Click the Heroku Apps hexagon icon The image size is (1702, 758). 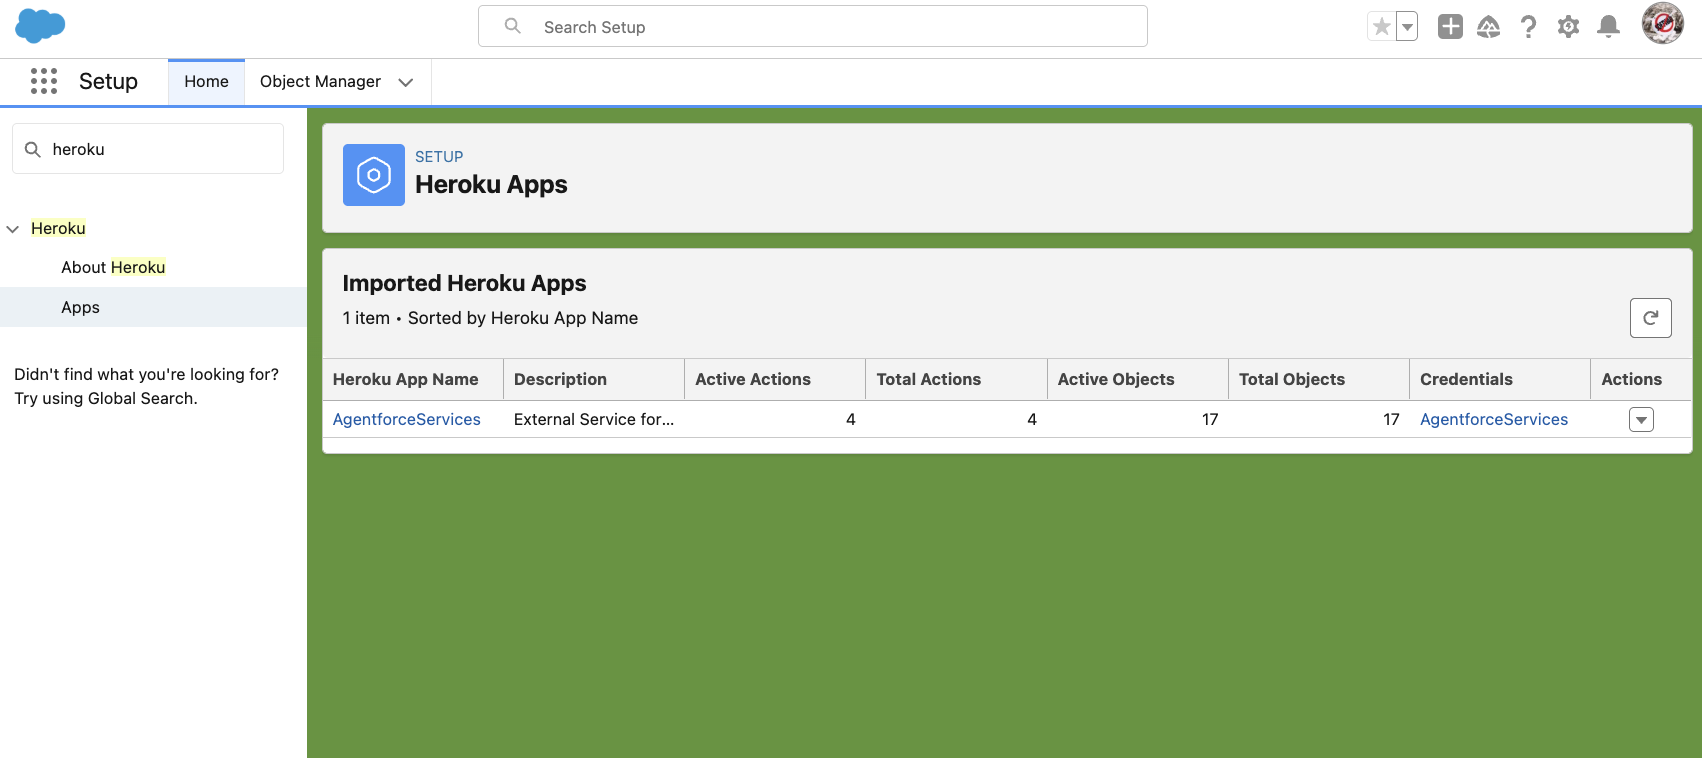[x=374, y=175]
